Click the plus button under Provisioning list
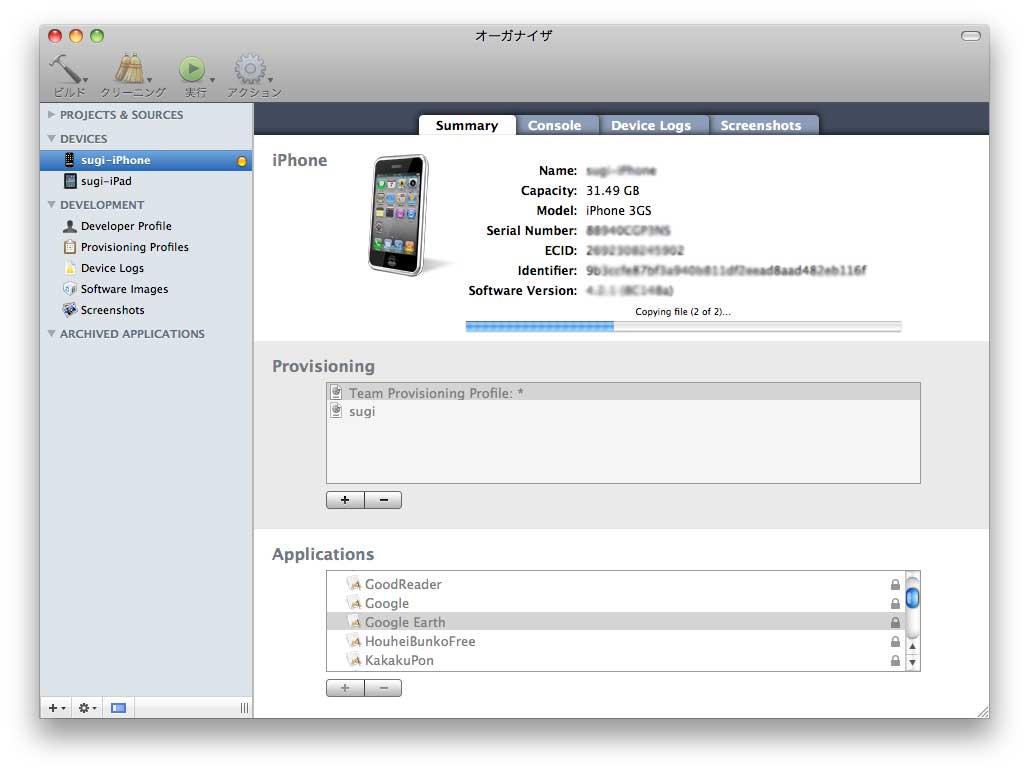Viewport: 1029px width, 773px height. coord(345,500)
